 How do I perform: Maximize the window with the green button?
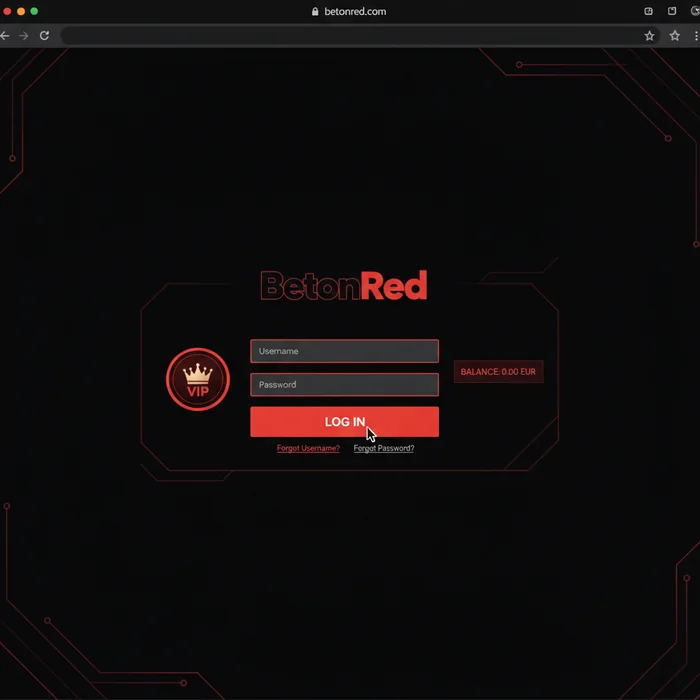[x=34, y=11]
